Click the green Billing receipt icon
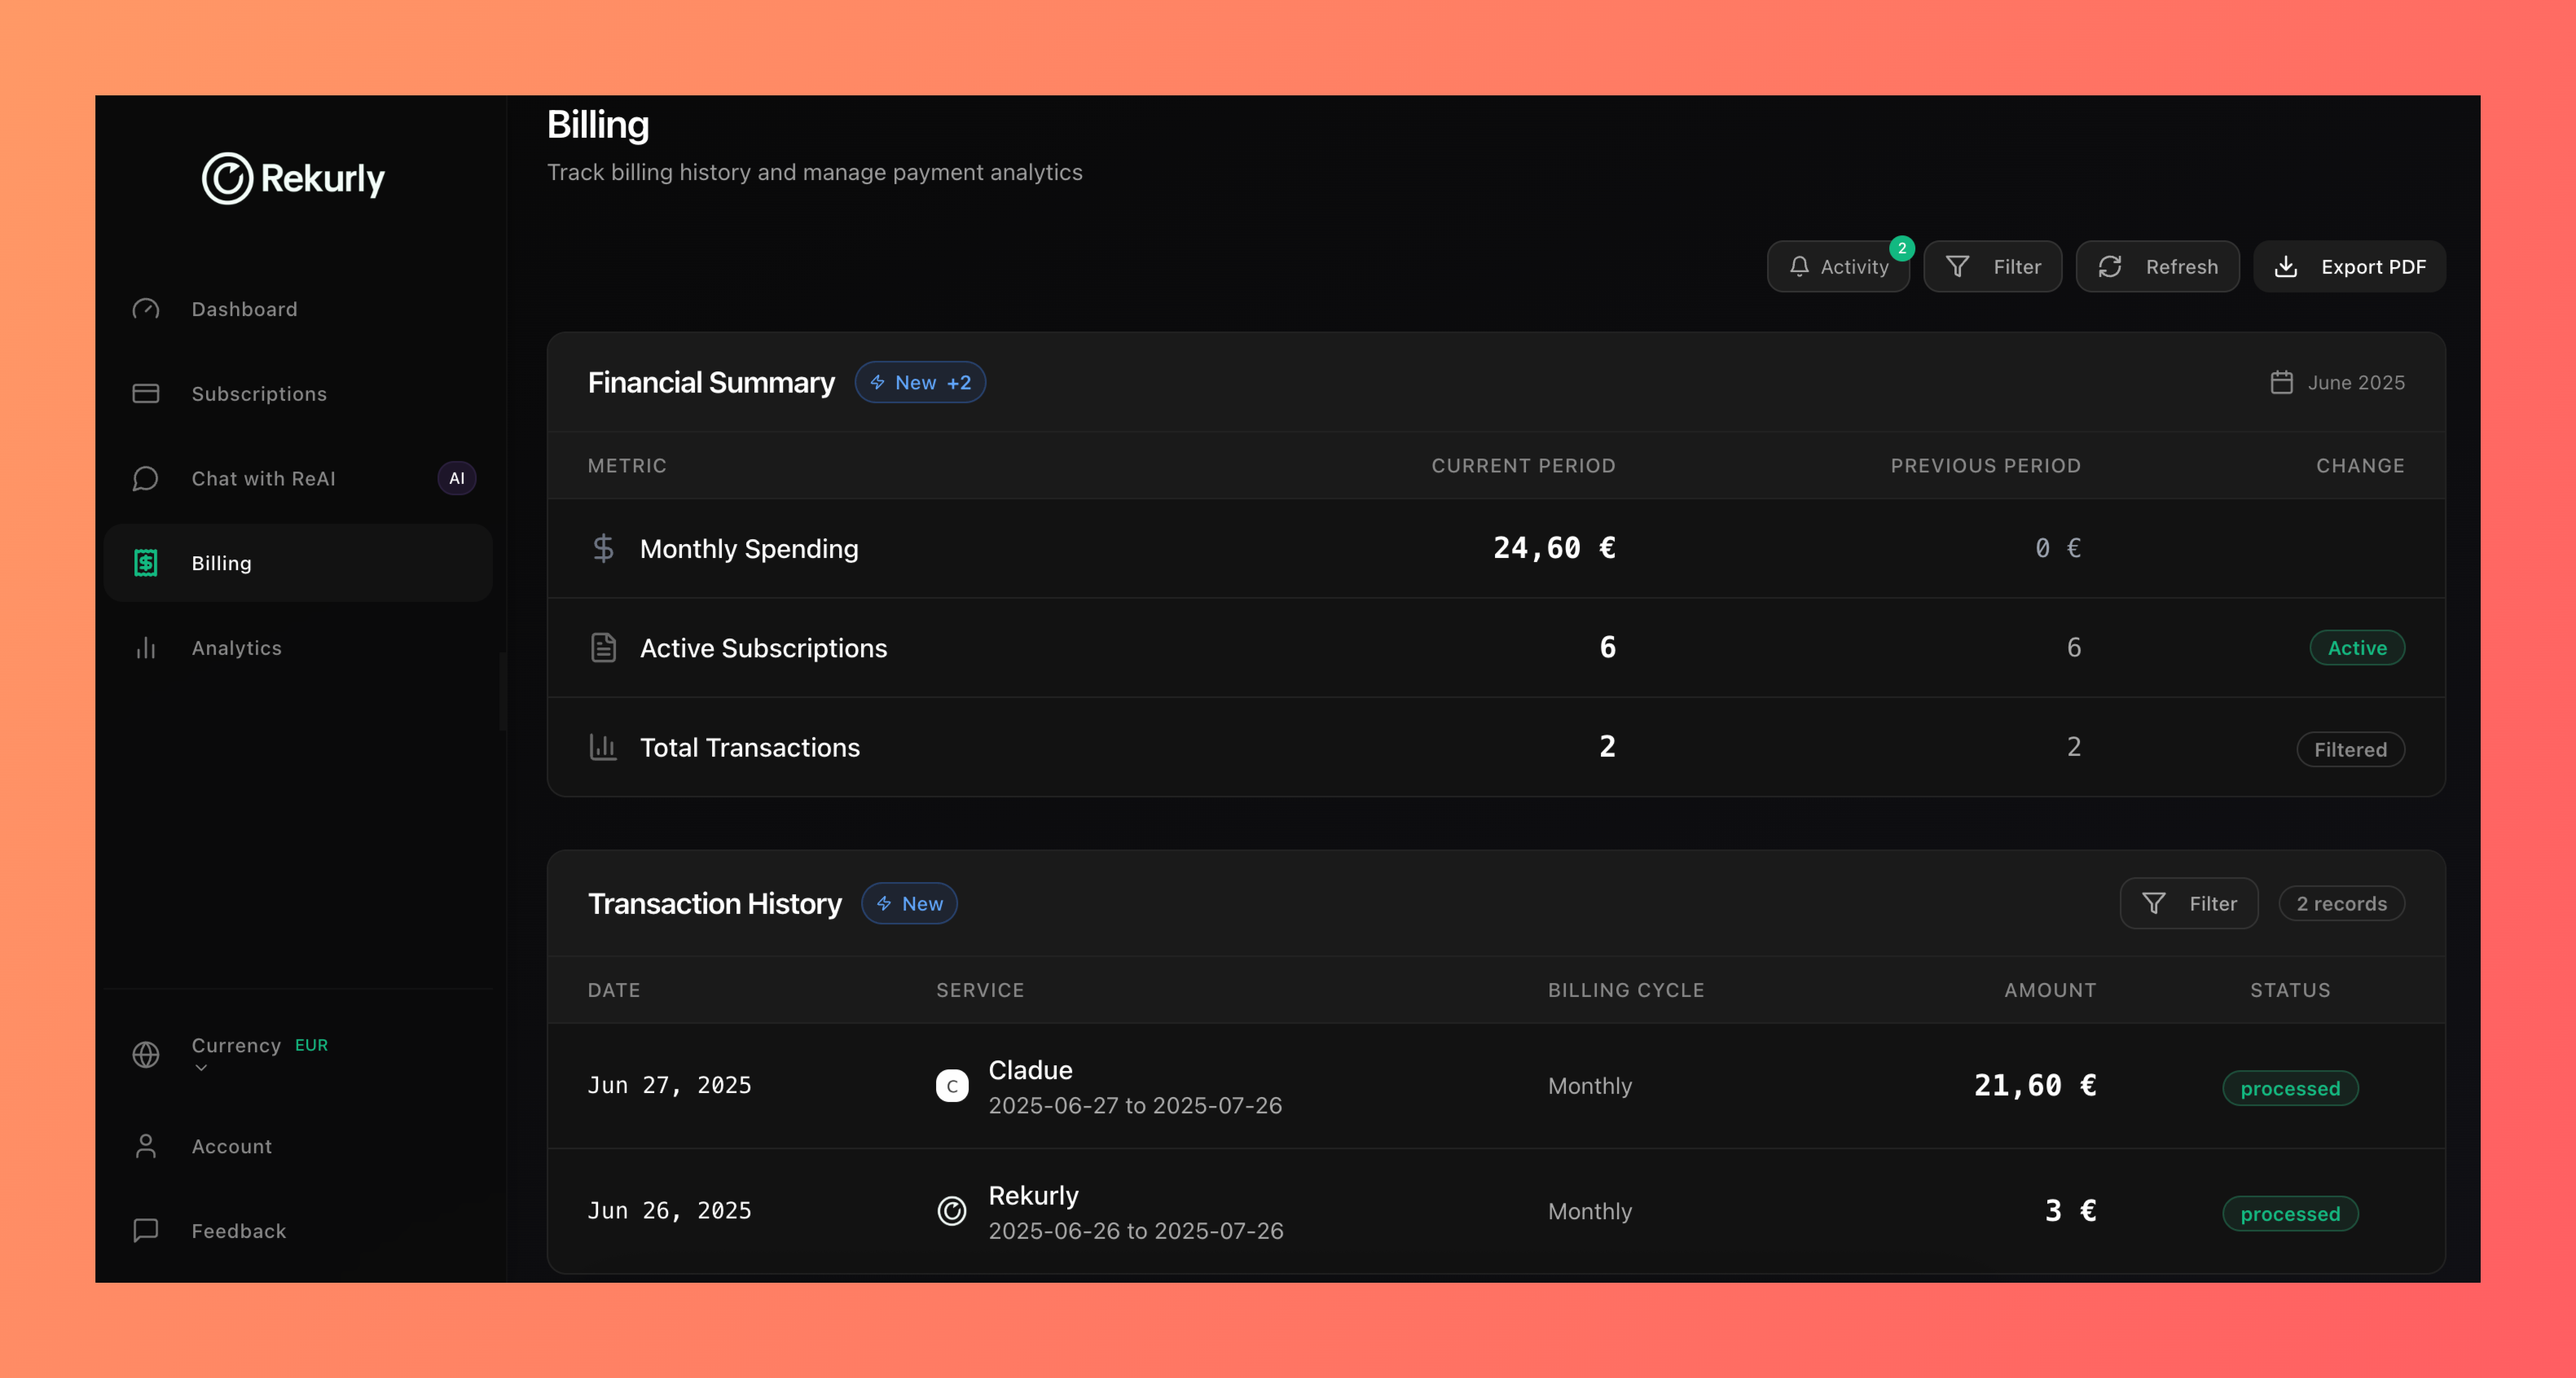The height and width of the screenshot is (1378, 2576). (x=146, y=563)
